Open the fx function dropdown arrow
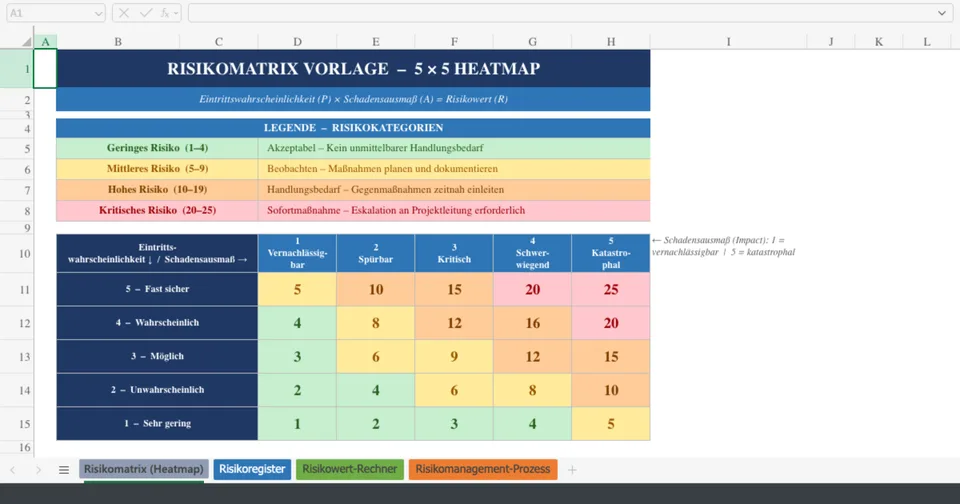Screen dimensions: 960x504 tap(176, 13)
